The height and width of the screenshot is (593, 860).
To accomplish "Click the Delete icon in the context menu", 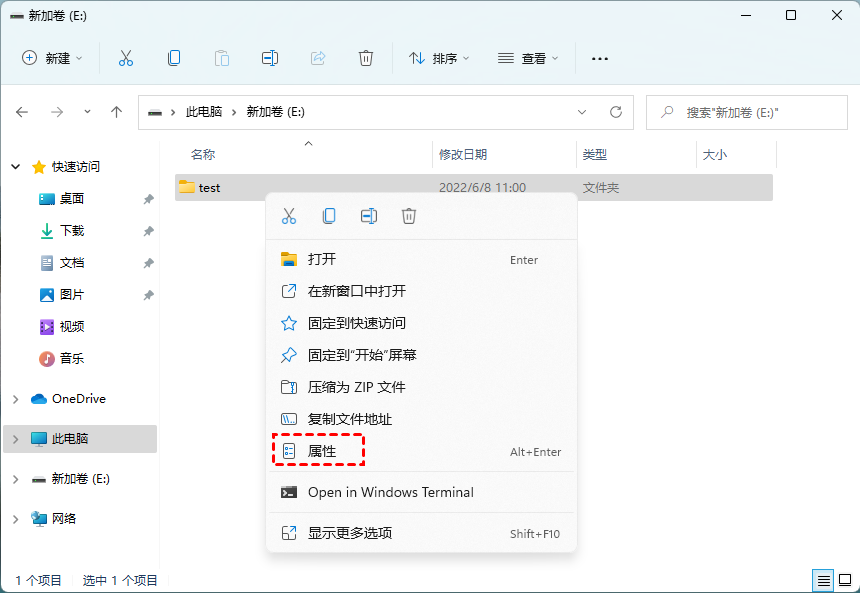I will (409, 215).
